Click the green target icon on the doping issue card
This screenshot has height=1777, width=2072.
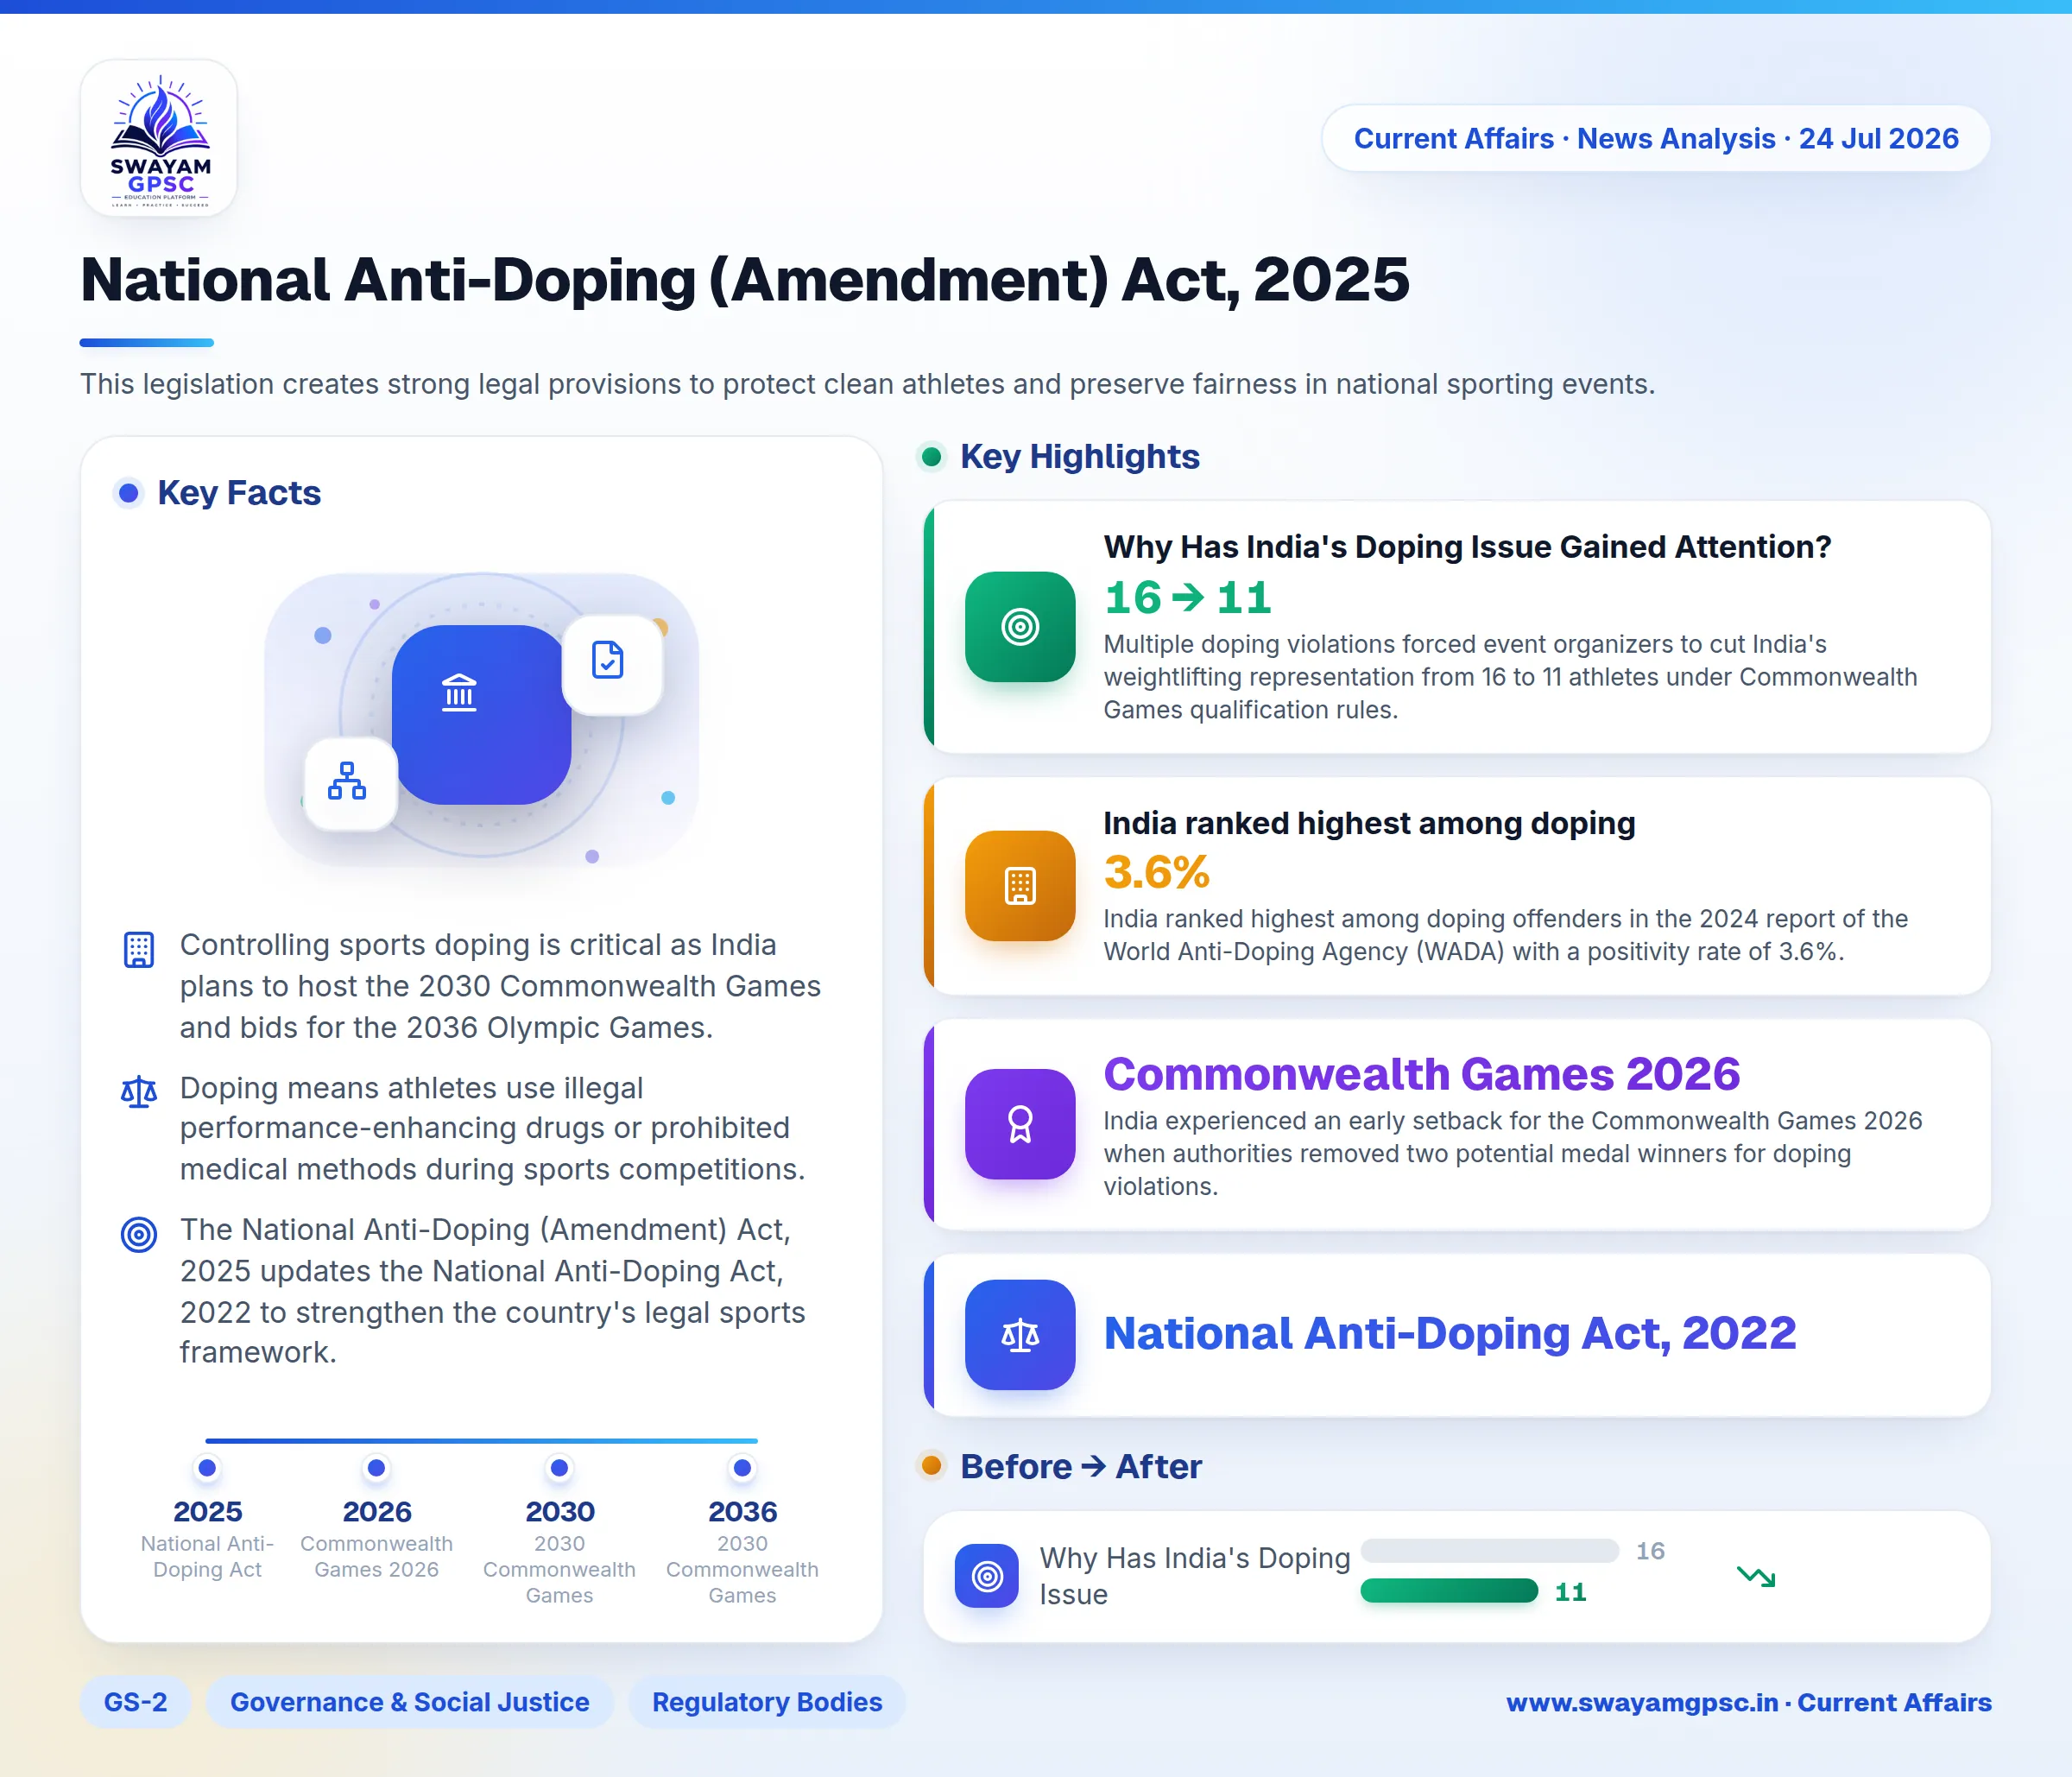[x=1020, y=627]
